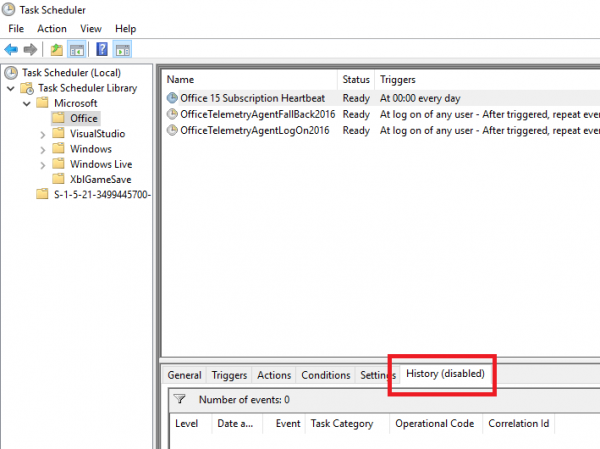Click the S-1-5-21 folder icon
600x449 pixels.
[42, 194]
